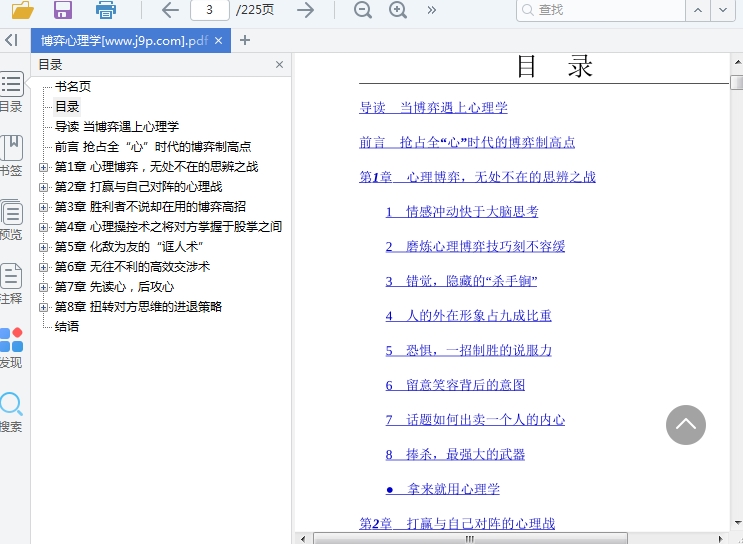Open page link 第1章 心理博弈，无处不在的思辨之战
The image size is (743, 544).
click(x=477, y=177)
